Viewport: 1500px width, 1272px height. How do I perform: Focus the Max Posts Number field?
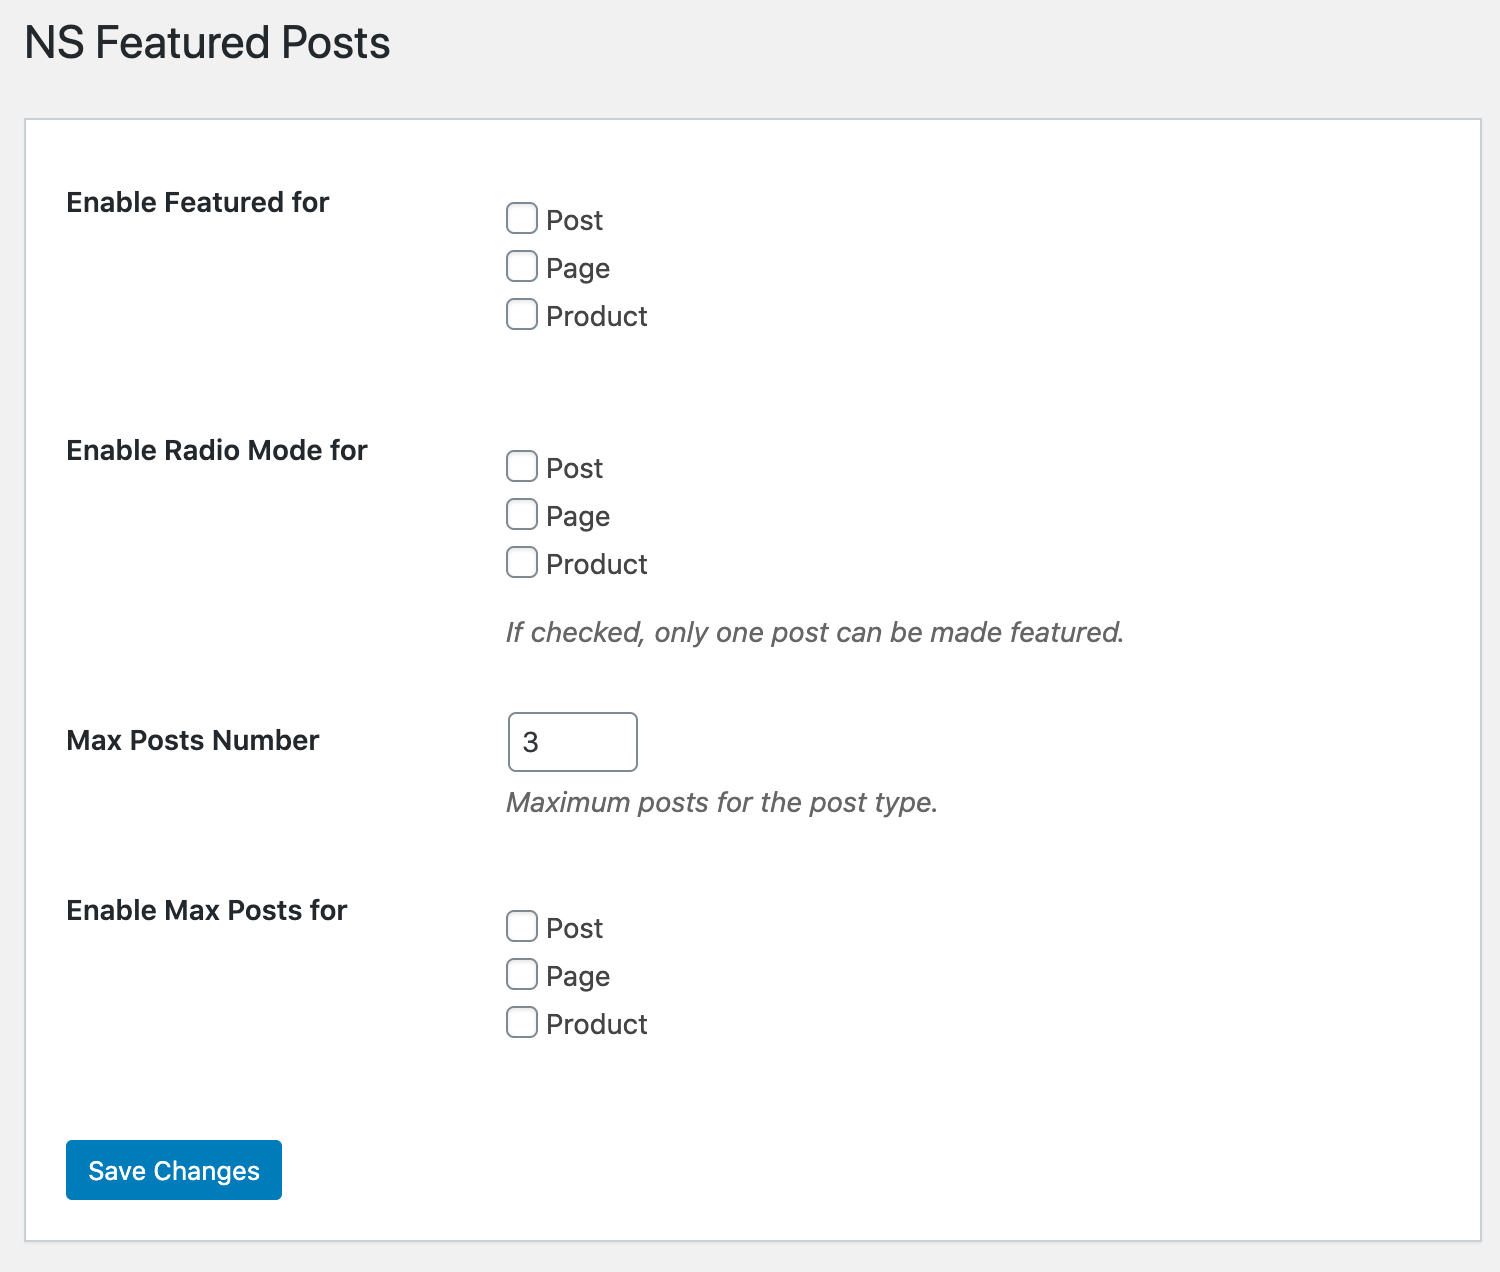pyautogui.click(x=572, y=742)
